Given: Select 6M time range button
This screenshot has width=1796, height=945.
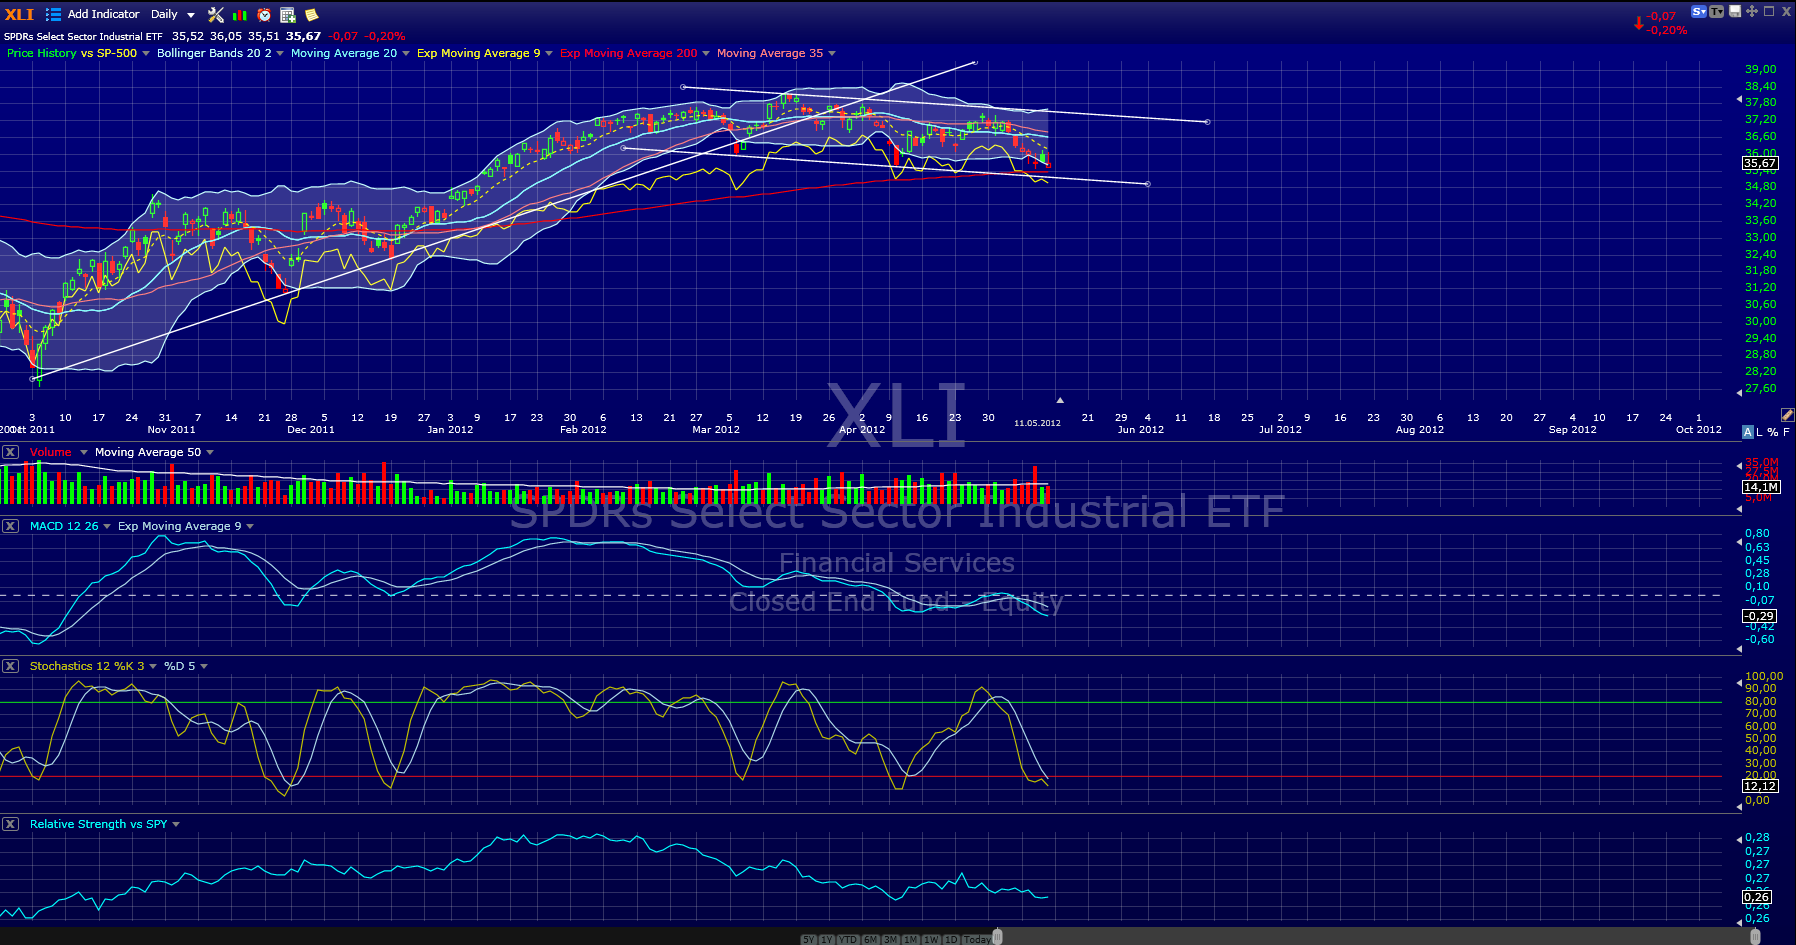Looking at the screenshot, I should point(871,940).
